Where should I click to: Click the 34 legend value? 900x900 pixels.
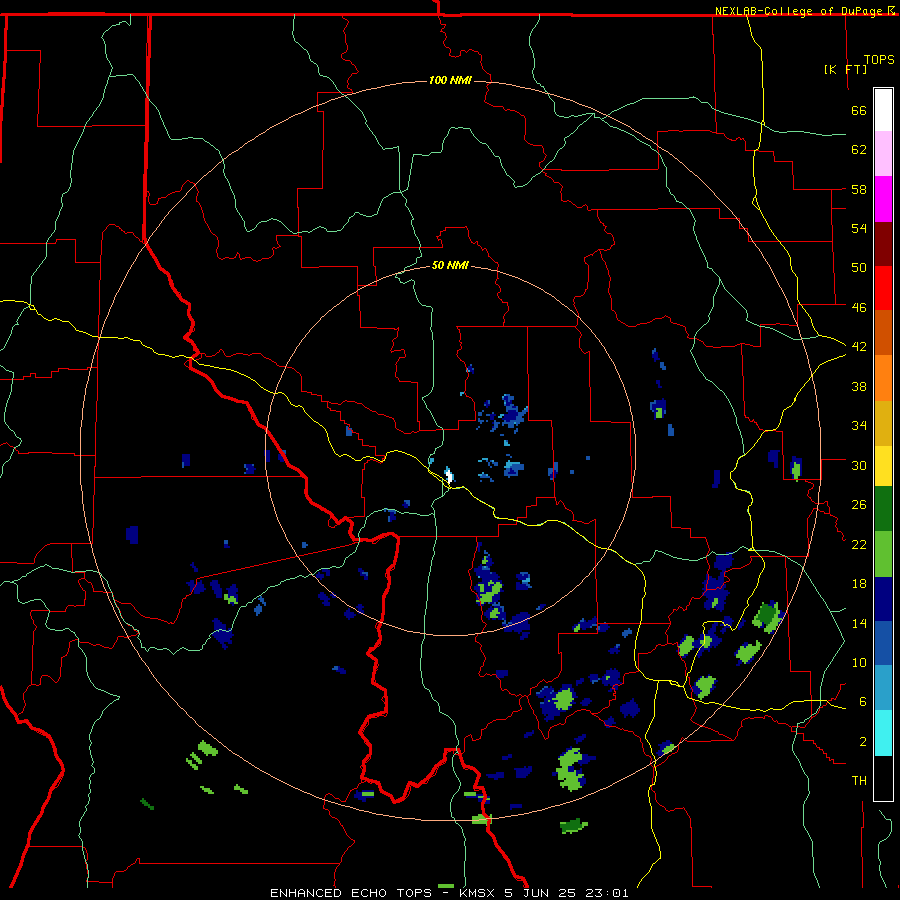859,426
